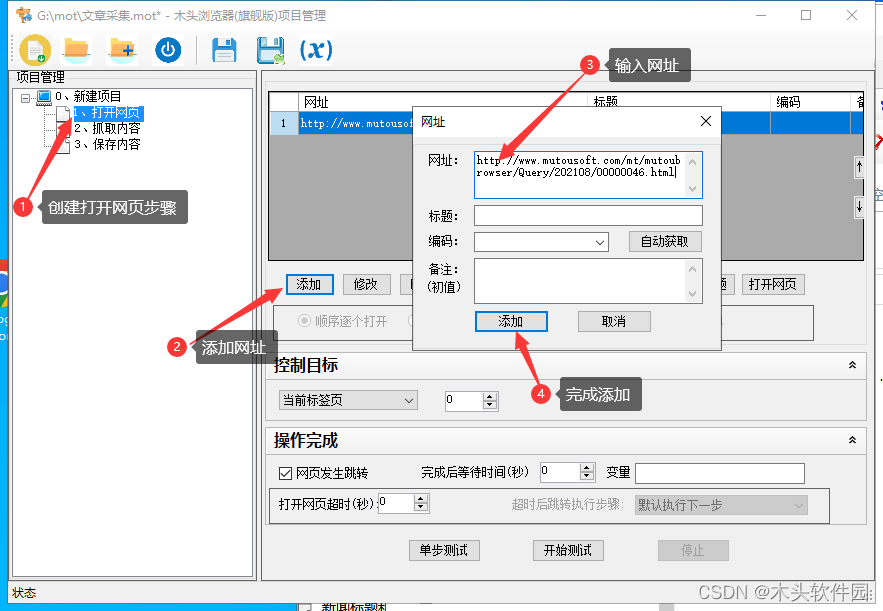Click the app icon in title bar
The height and width of the screenshot is (611, 883).
(24, 15)
